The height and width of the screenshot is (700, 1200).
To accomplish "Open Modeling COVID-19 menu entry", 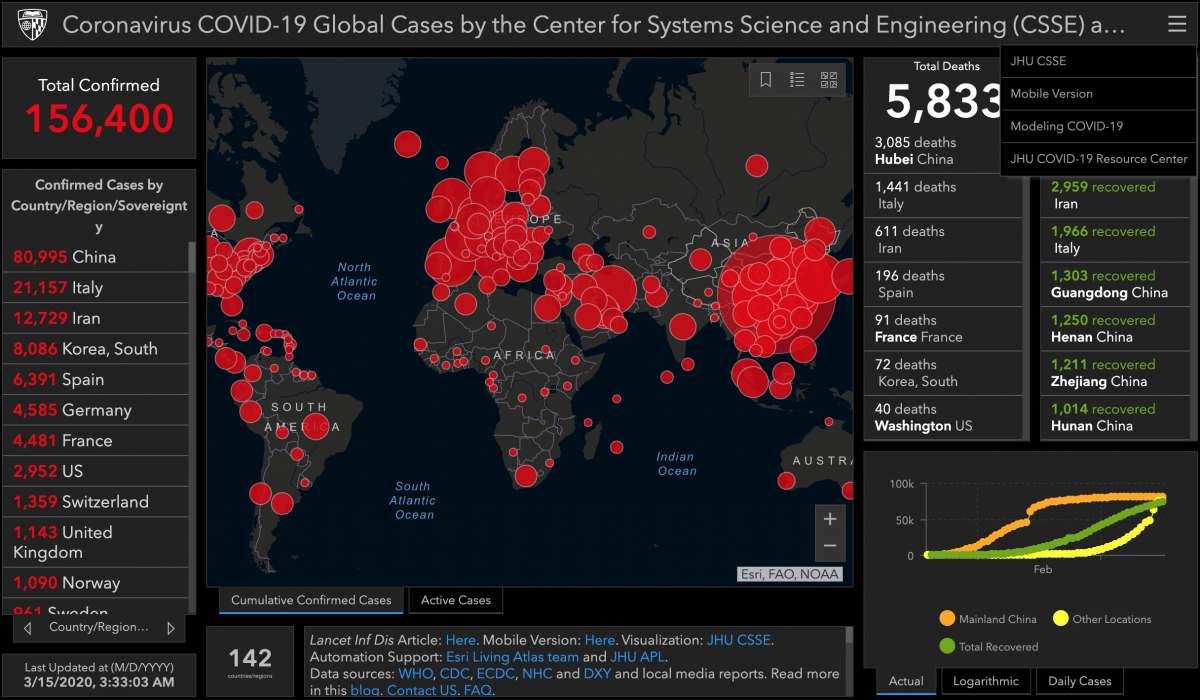I will click(x=1097, y=126).
